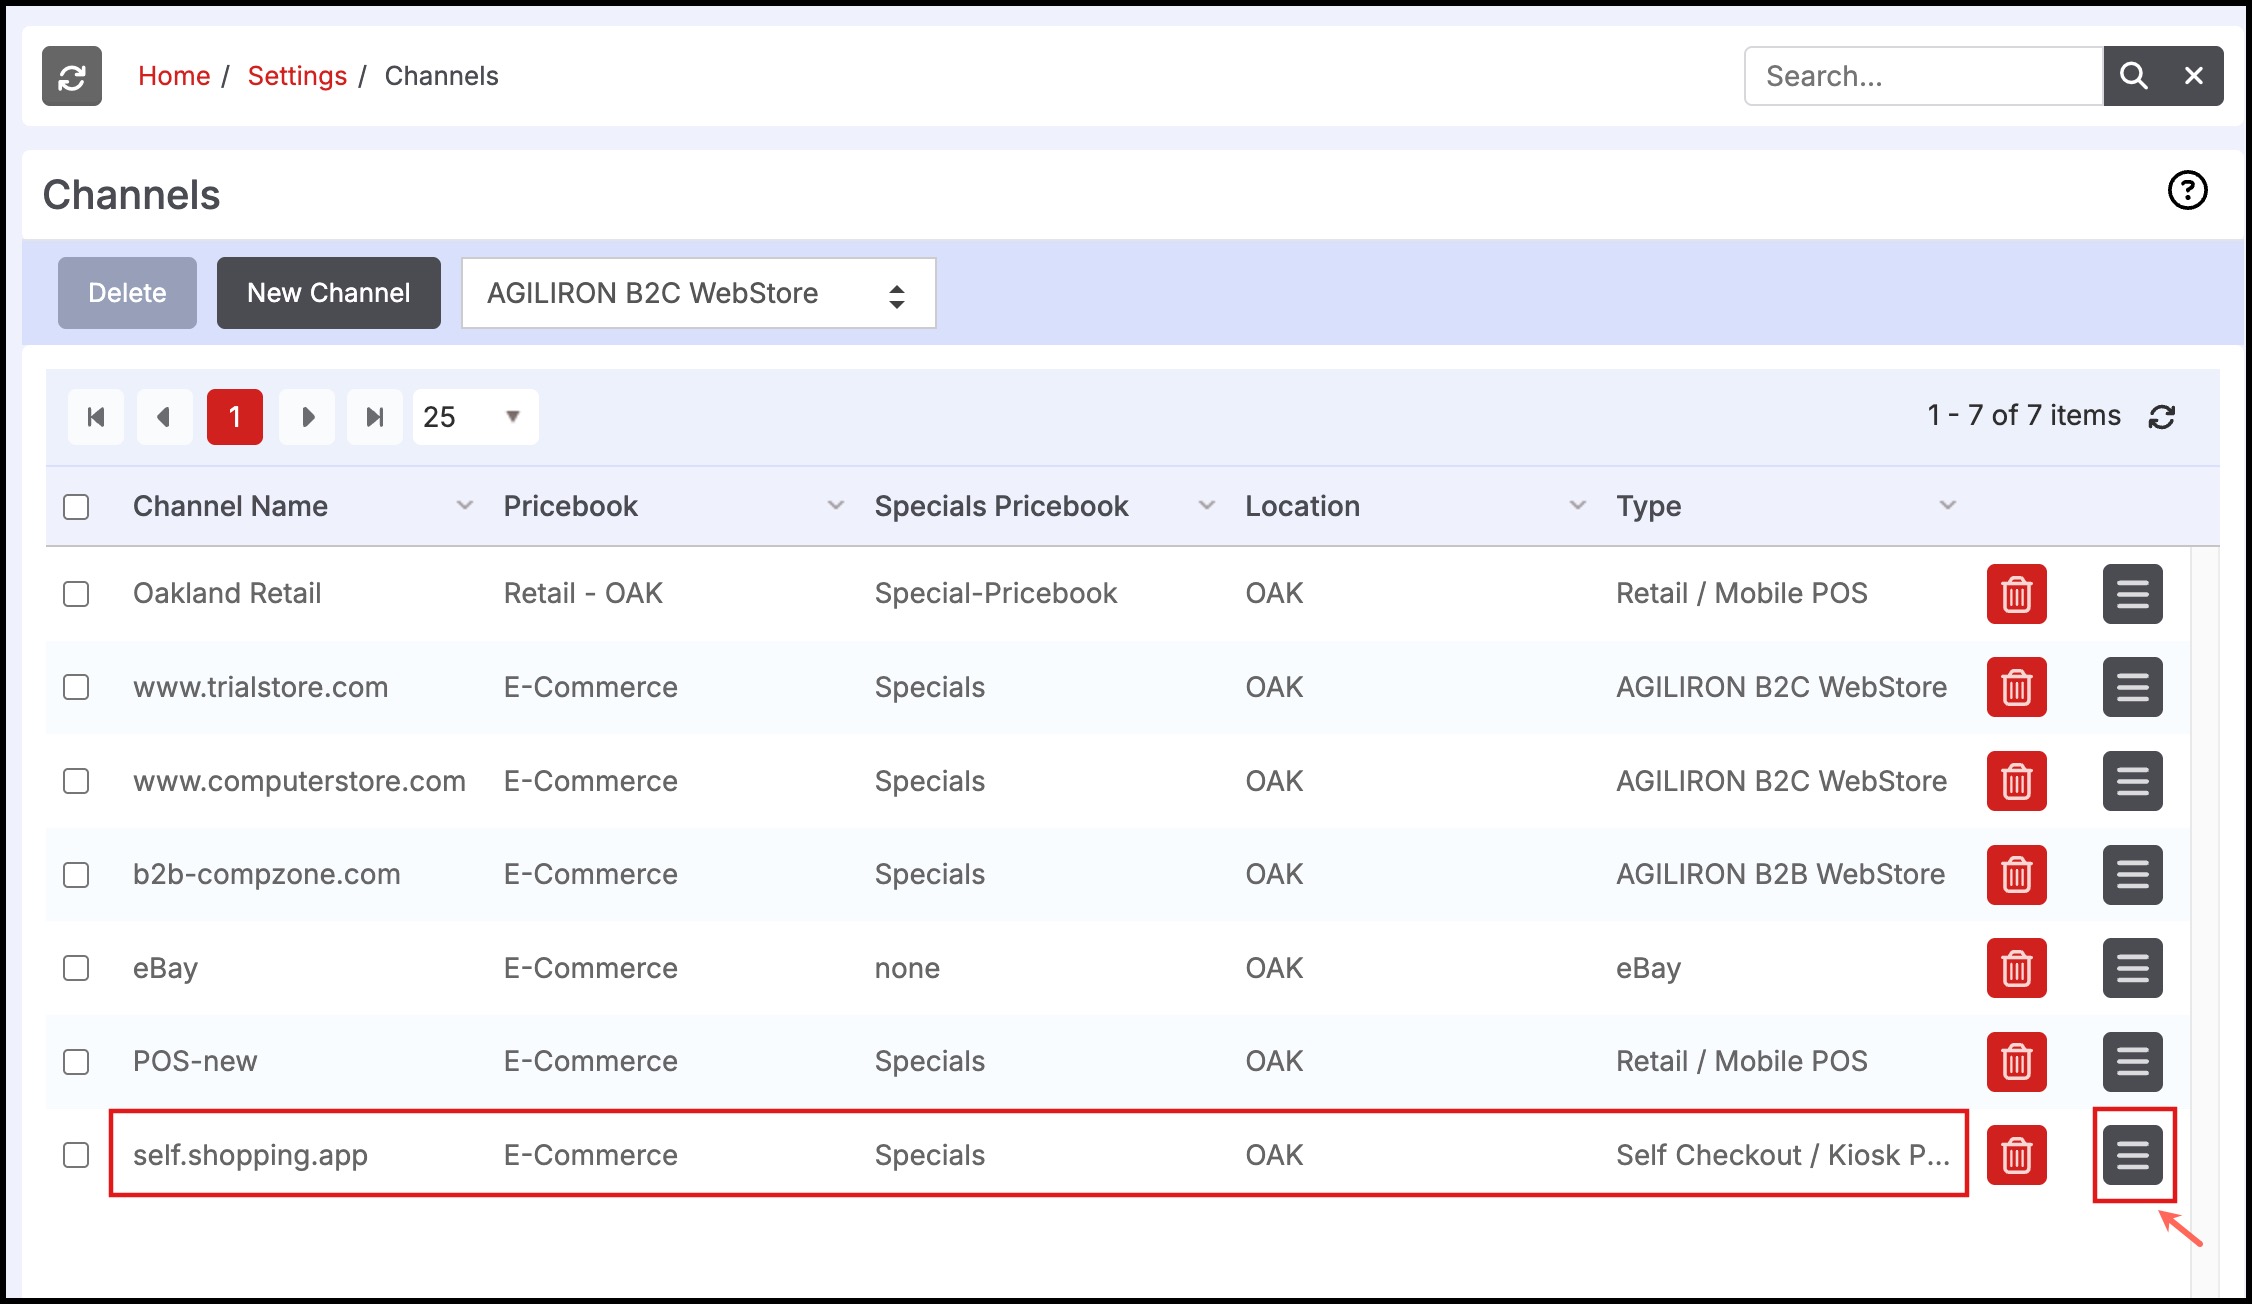Open actions menu for self.shopping.app row
The image size is (2252, 1304).
[2132, 1155]
